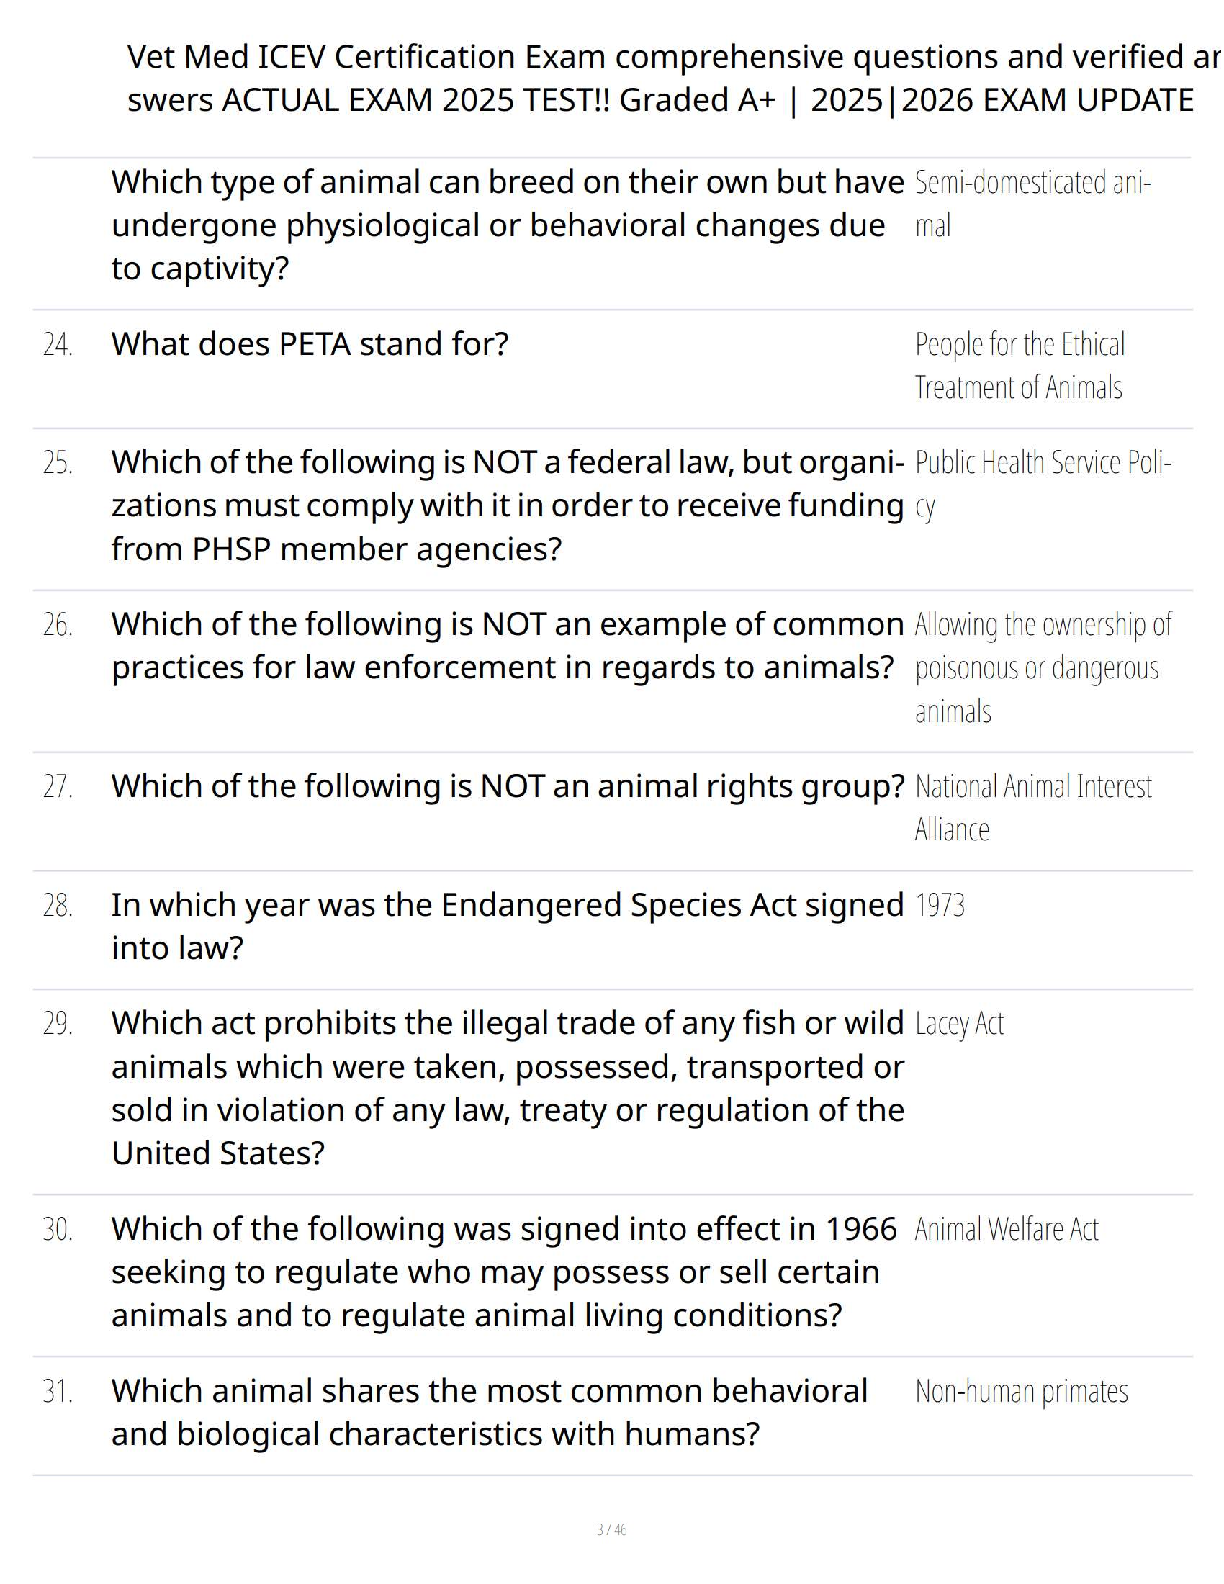Click the Endangered Species Act question
The image size is (1224, 1584).
pyautogui.click(x=507, y=926)
